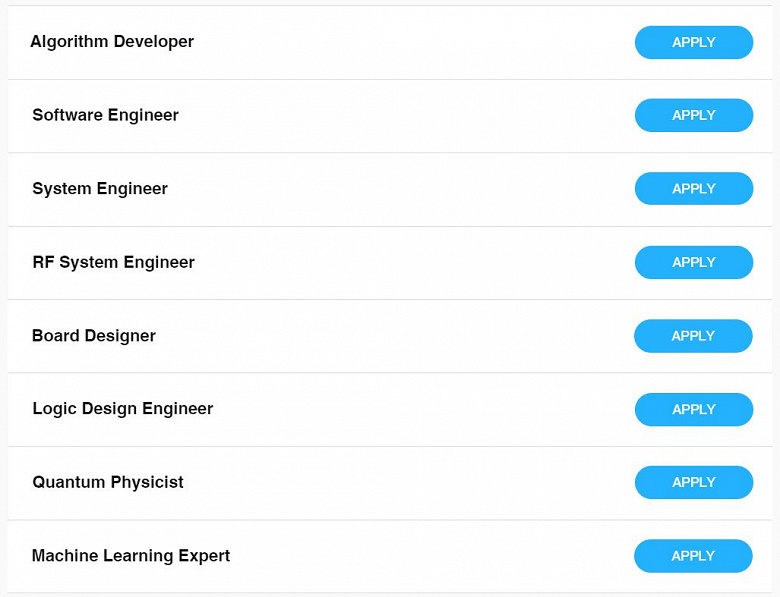Screen dimensions: 780x597
Task: Select the System Engineer title text
Action: click(100, 189)
